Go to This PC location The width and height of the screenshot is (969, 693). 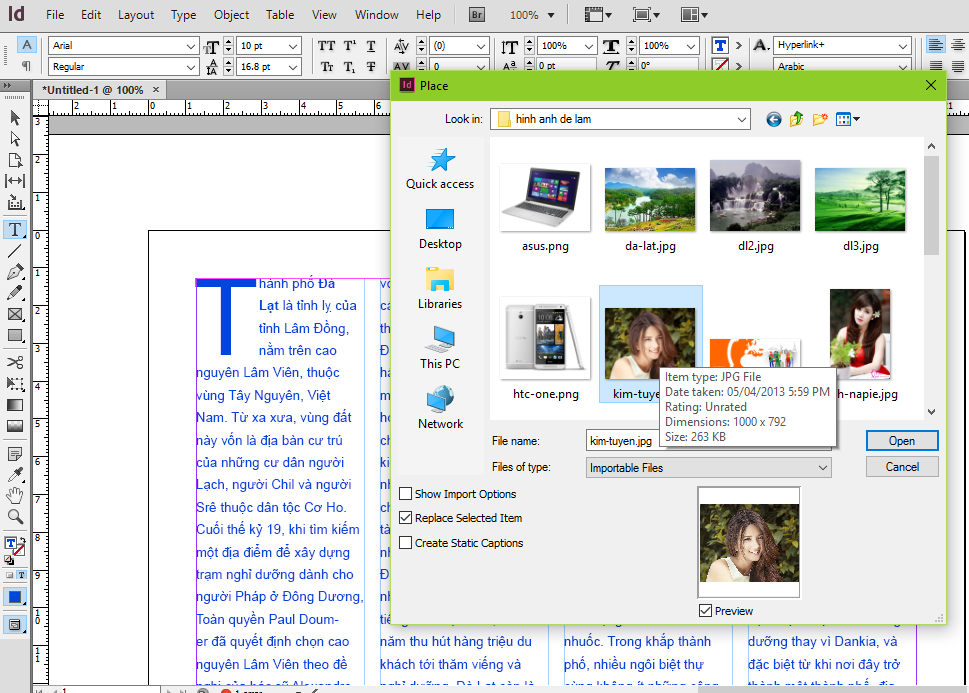tap(440, 348)
